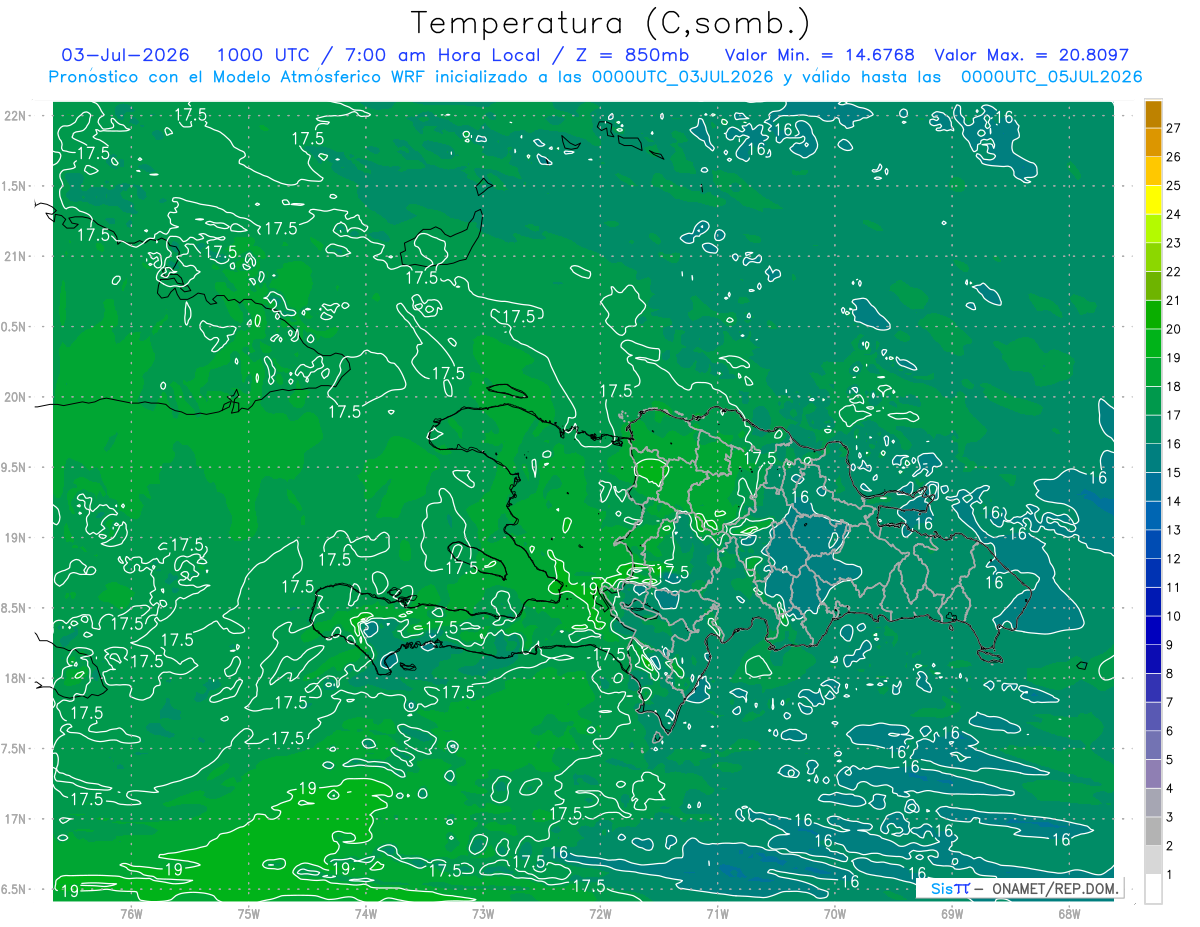Click the latitude label 22N
This screenshot has height=927, width=1200.
16,116
